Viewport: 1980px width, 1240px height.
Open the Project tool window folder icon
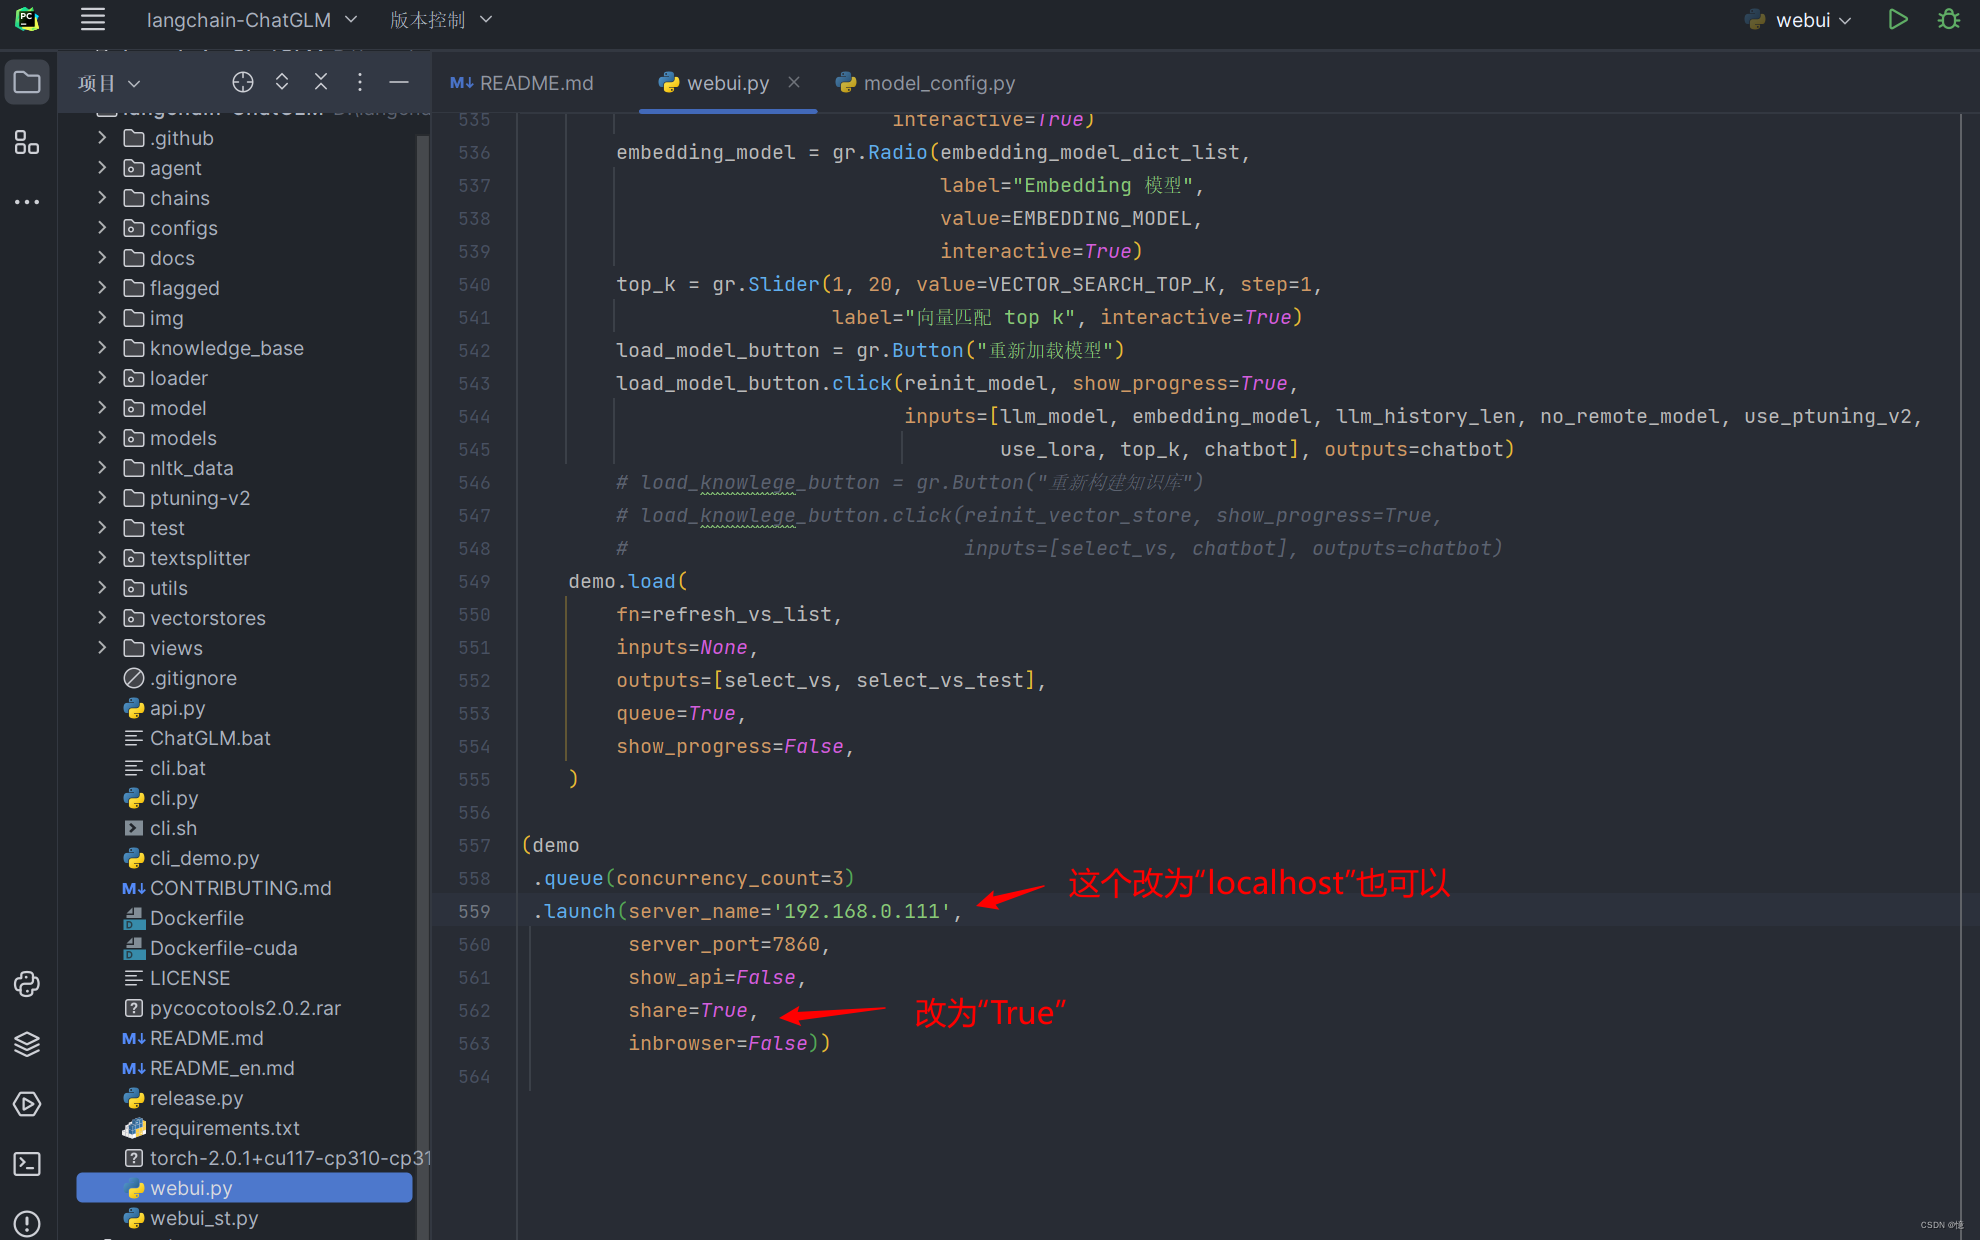[27, 83]
